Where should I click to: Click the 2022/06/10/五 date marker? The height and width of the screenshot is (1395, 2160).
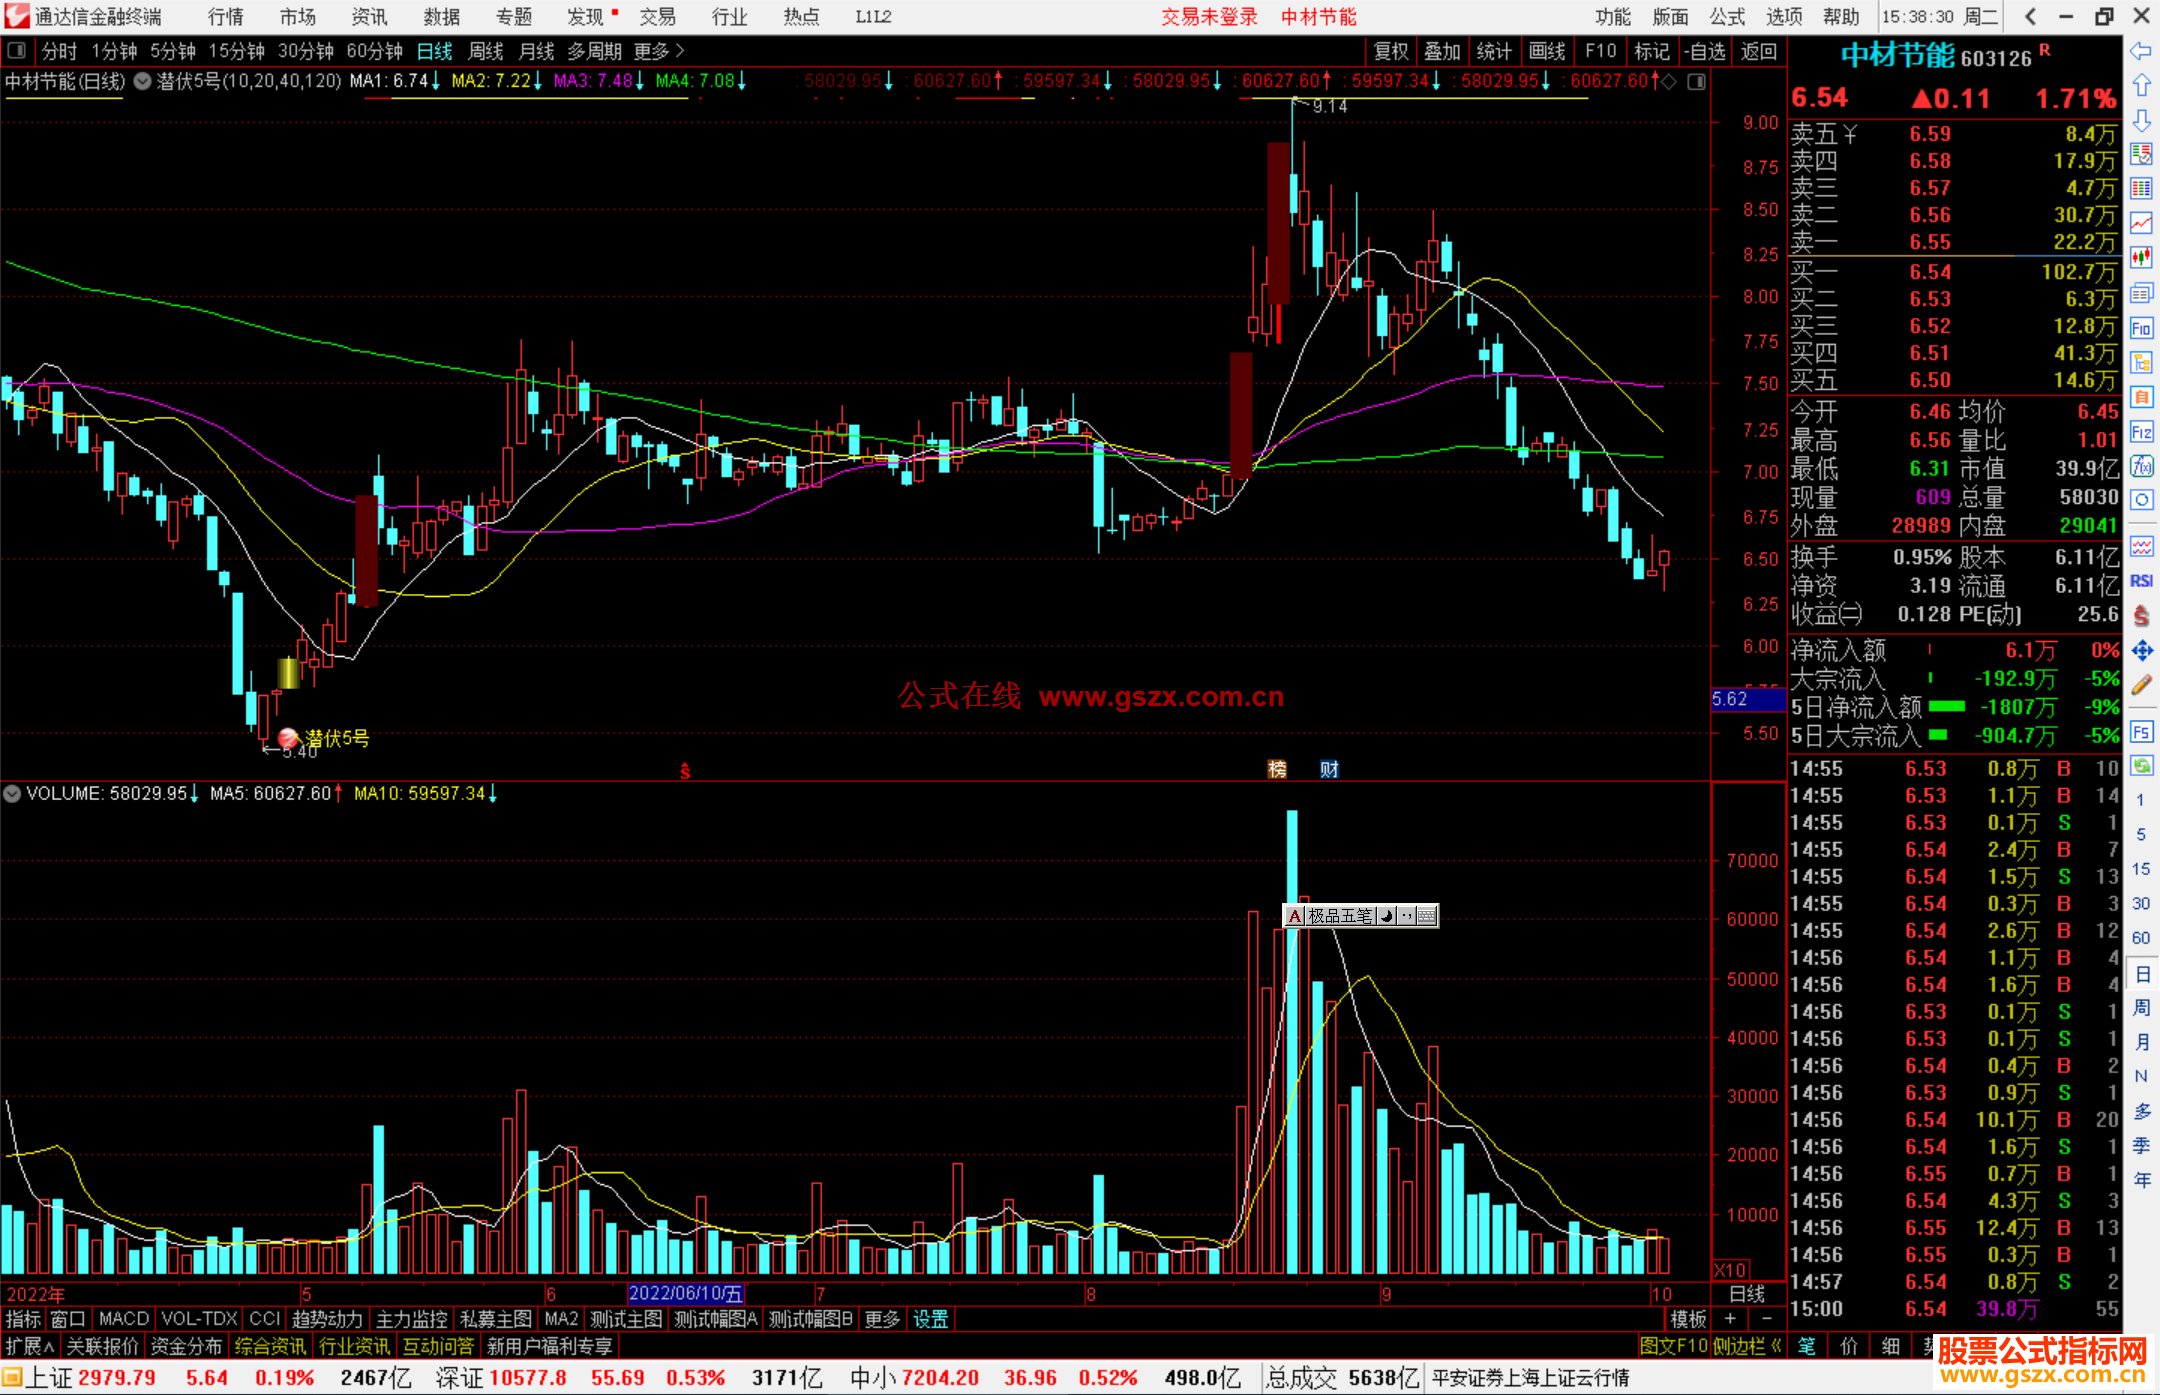click(686, 1294)
